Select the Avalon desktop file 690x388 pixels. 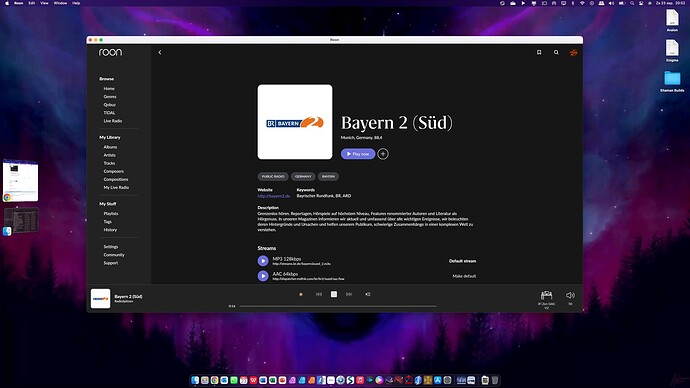(672, 20)
